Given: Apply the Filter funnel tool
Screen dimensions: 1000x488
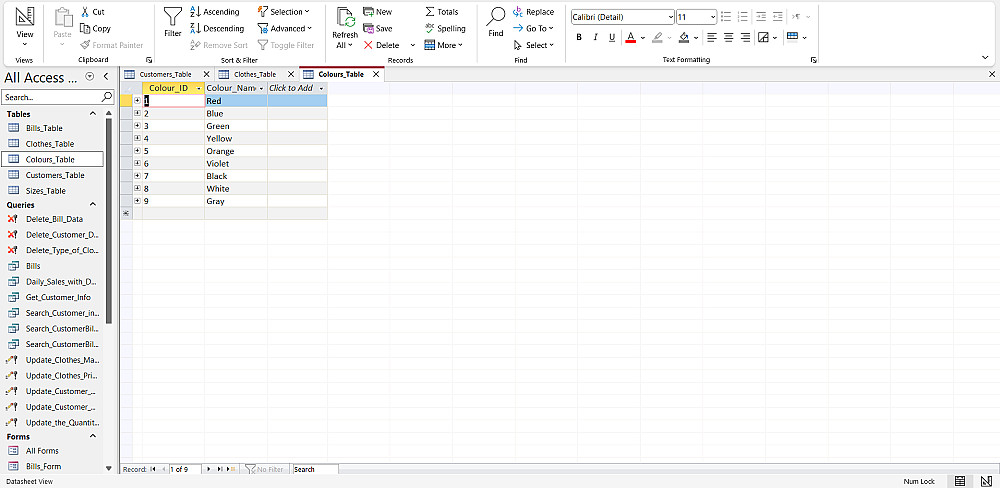Looking at the screenshot, I should coord(173,23).
